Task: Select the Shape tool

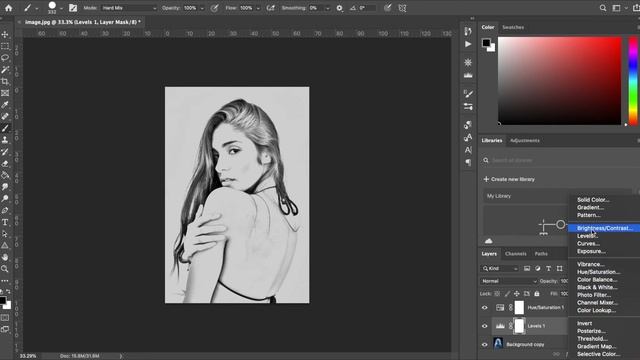Action: 5,246
